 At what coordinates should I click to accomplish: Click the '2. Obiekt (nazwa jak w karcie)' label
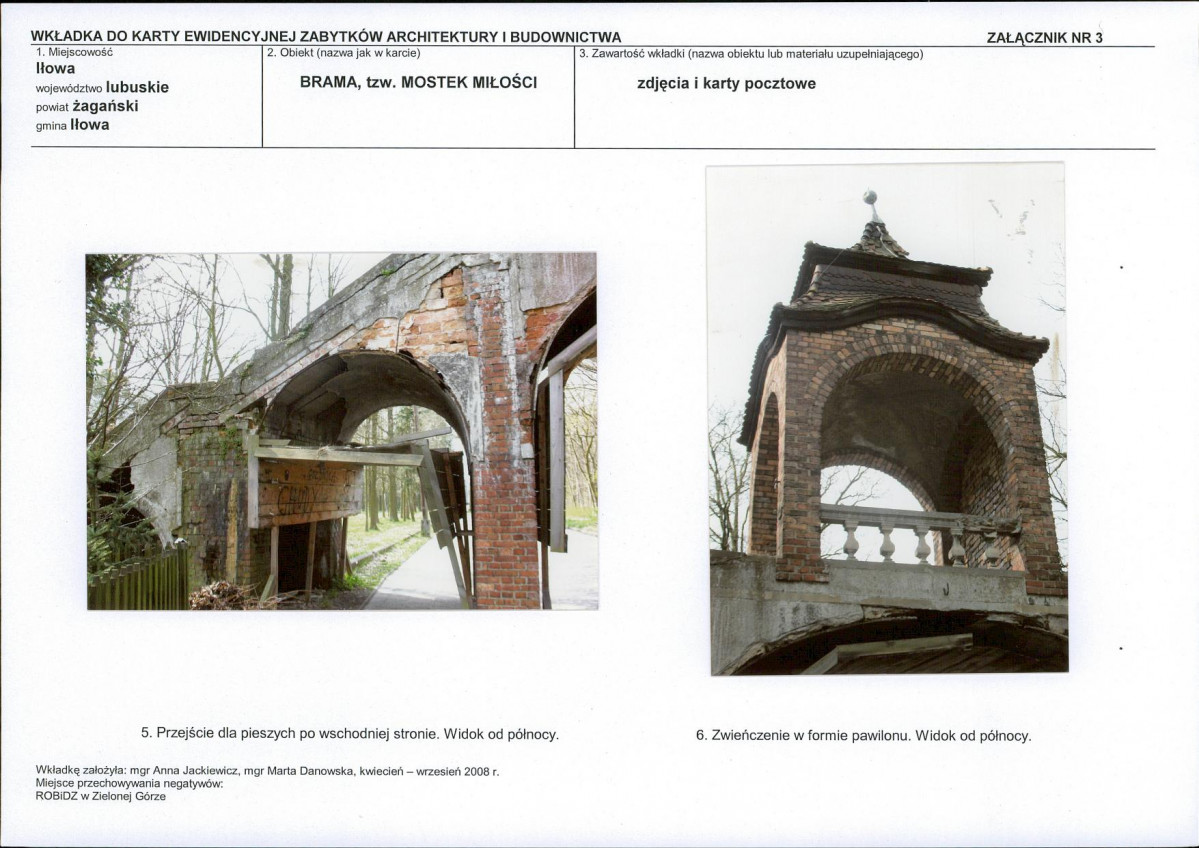(344, 52)
